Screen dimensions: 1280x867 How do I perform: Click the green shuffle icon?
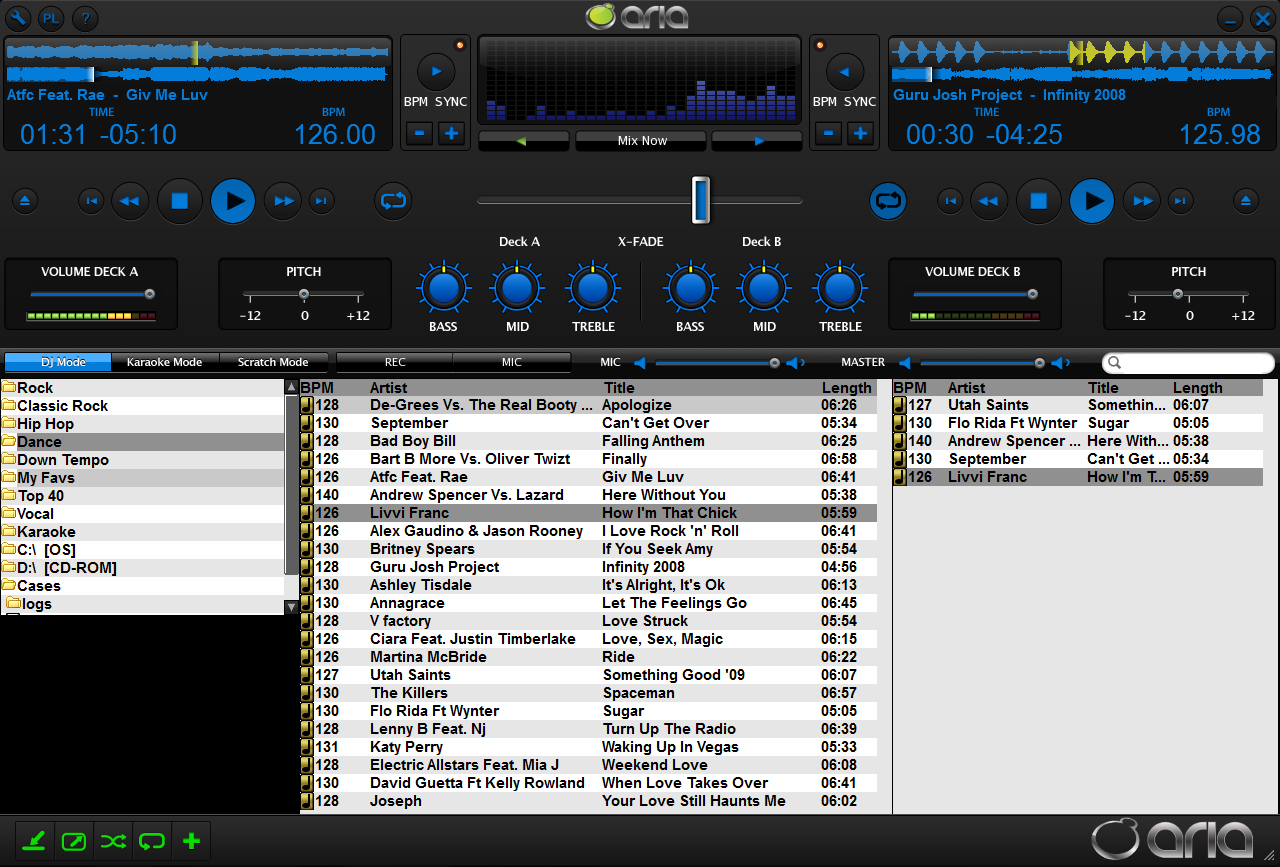click(113, 841)
